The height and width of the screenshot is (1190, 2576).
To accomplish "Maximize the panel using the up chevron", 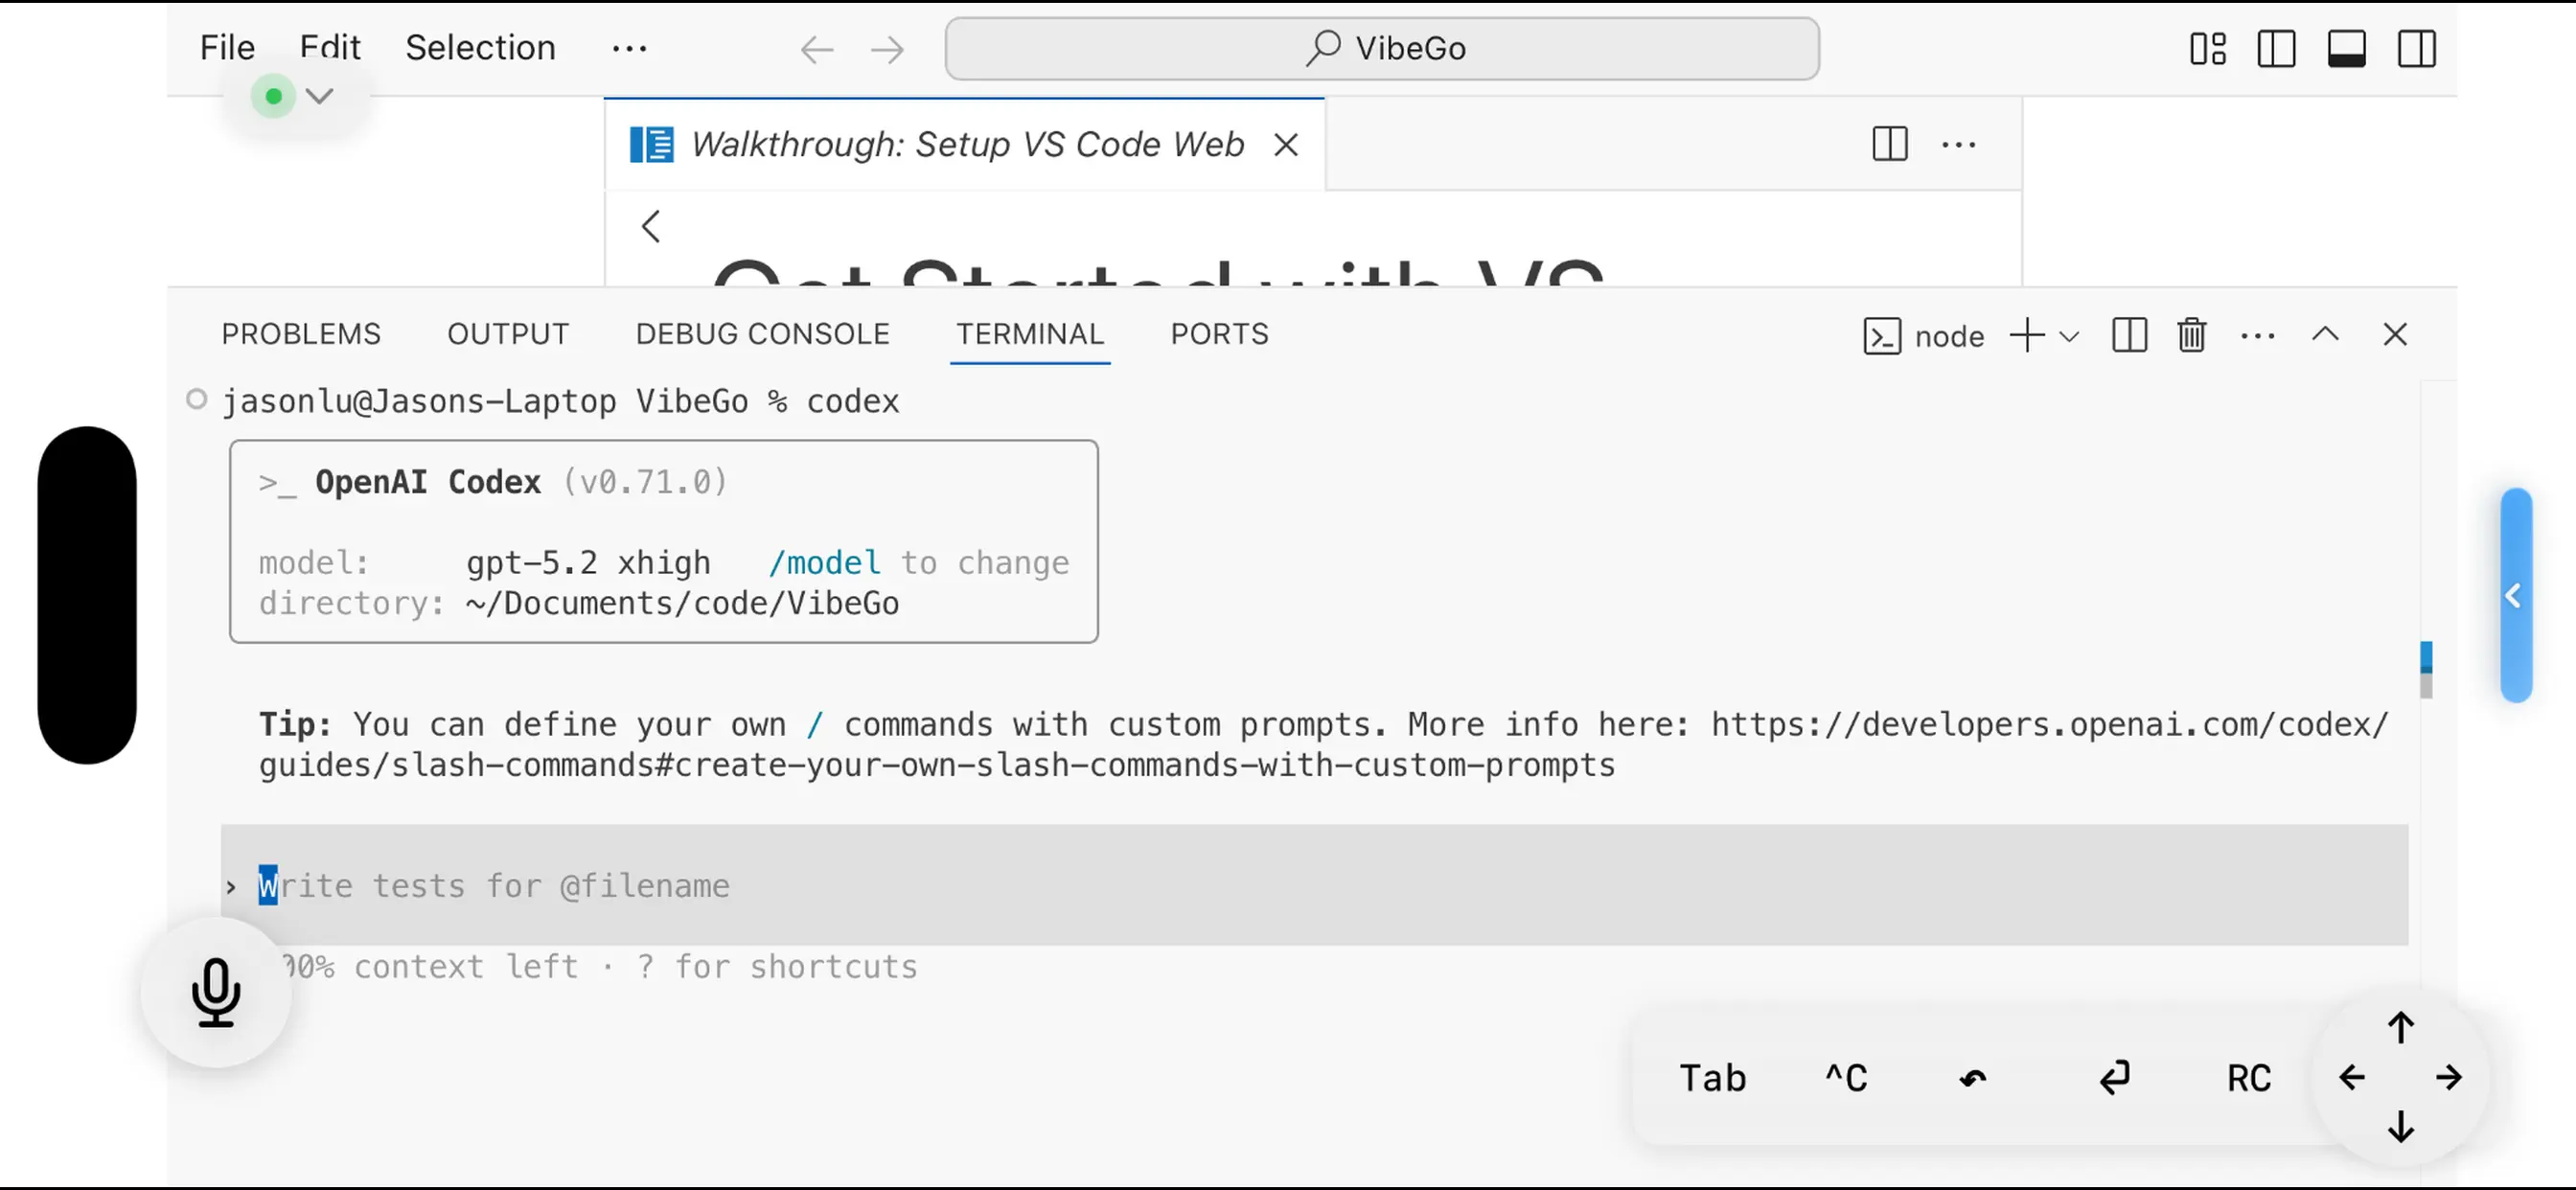I will pos(2325,335).
